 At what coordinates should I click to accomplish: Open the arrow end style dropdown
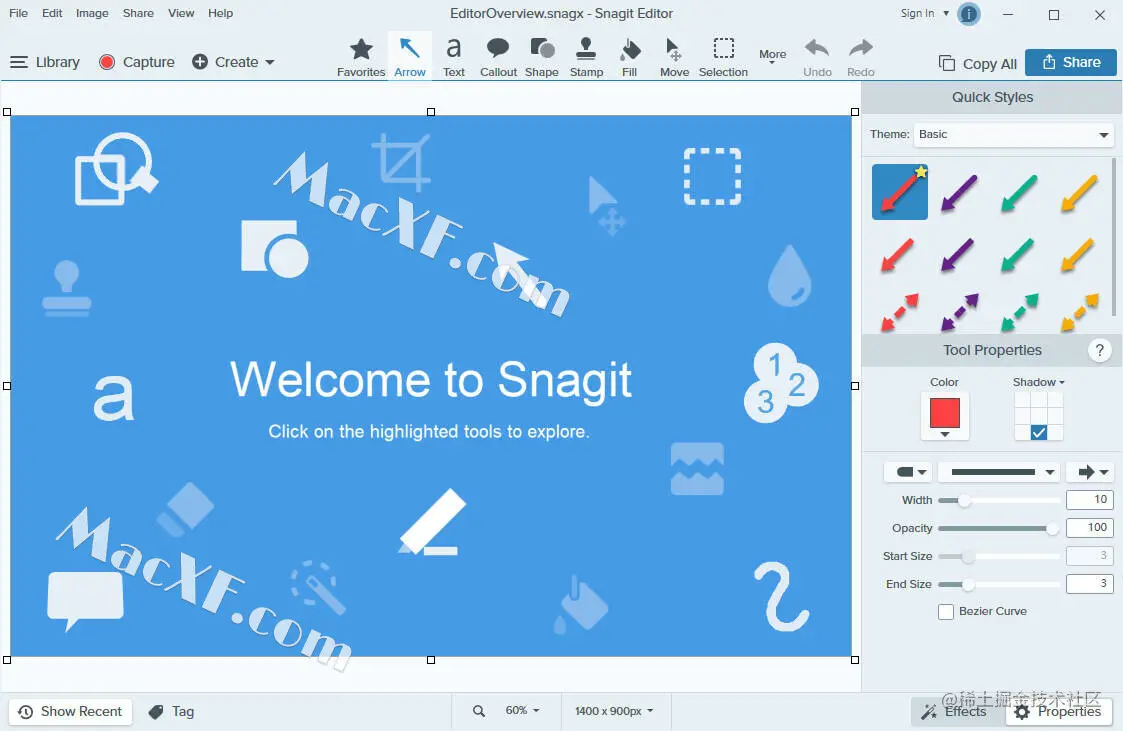pyautogui.click(x=1091, y=472)
